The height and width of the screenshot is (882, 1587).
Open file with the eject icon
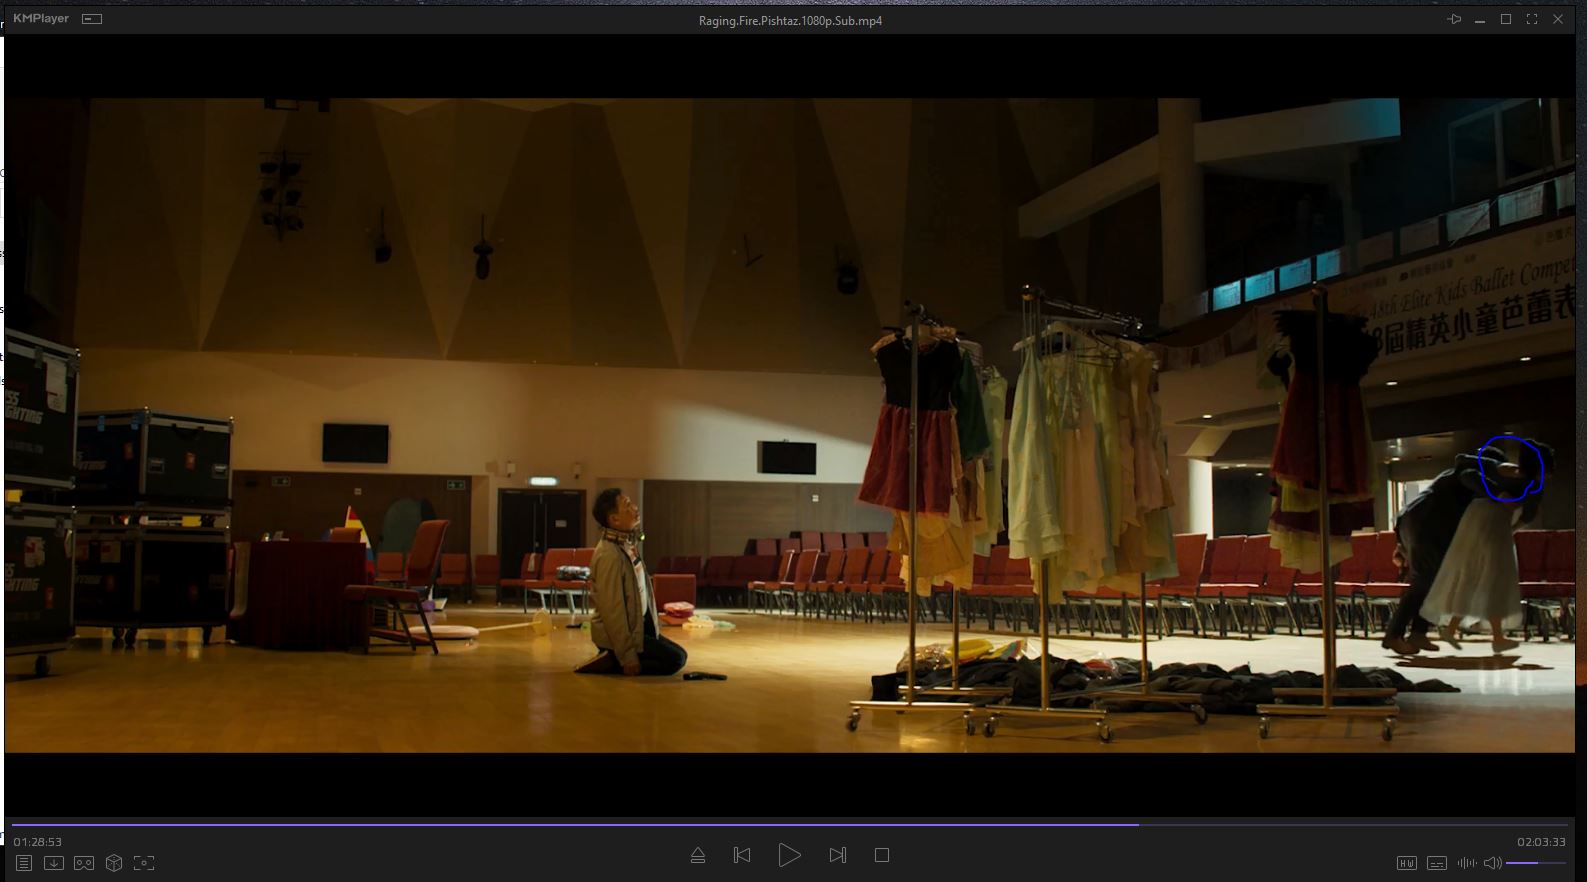tap(698, 855)
